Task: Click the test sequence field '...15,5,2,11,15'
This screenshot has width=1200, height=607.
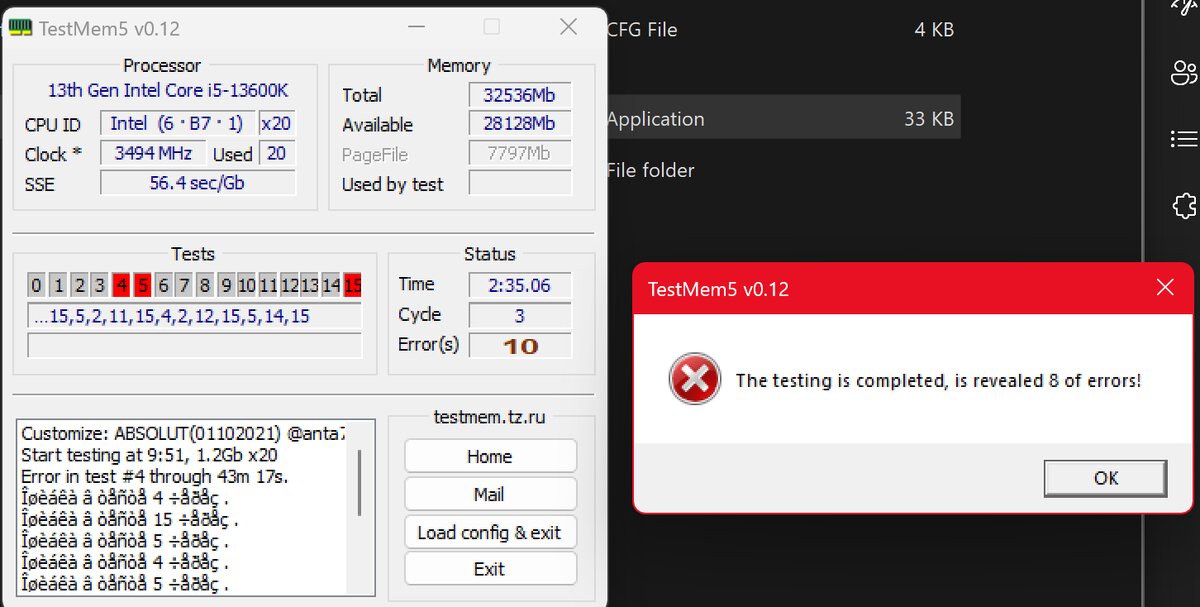Action: tap(194, 317)
